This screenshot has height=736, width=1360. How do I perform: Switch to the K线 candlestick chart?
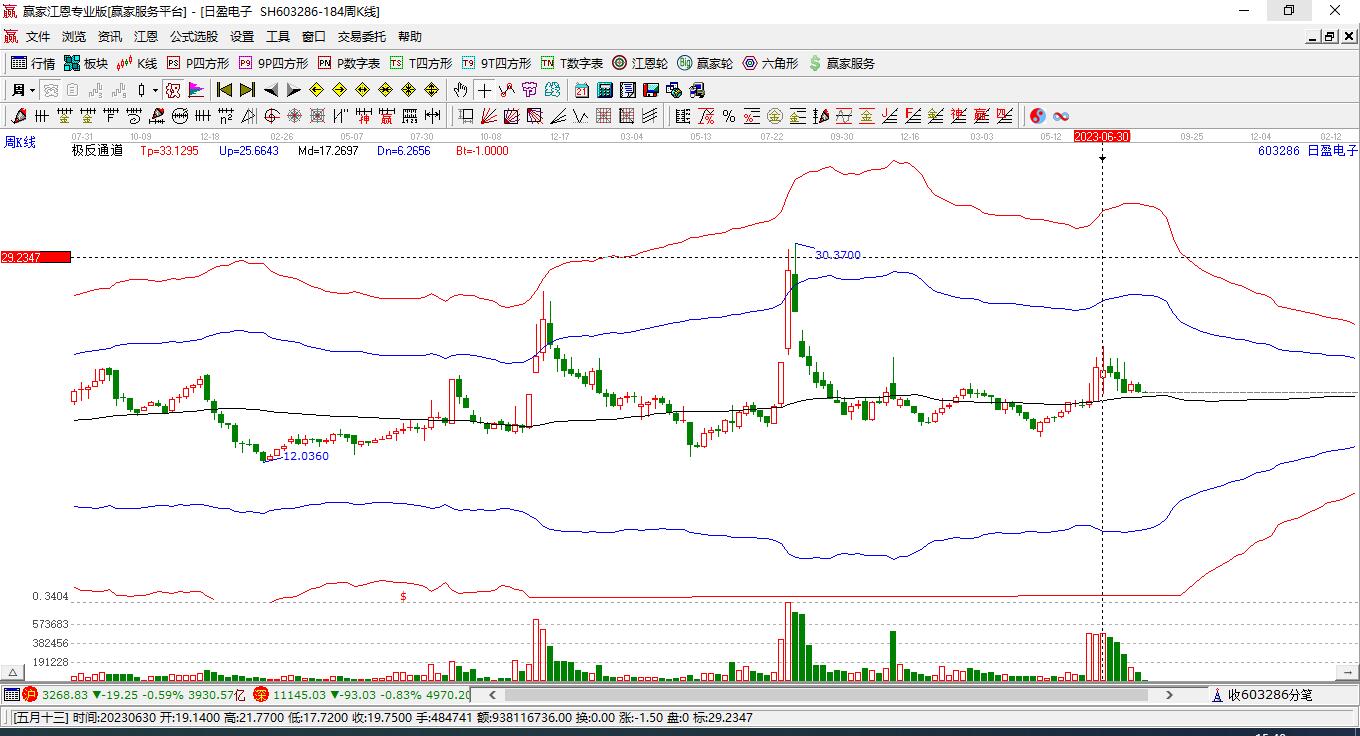[137, 63]
